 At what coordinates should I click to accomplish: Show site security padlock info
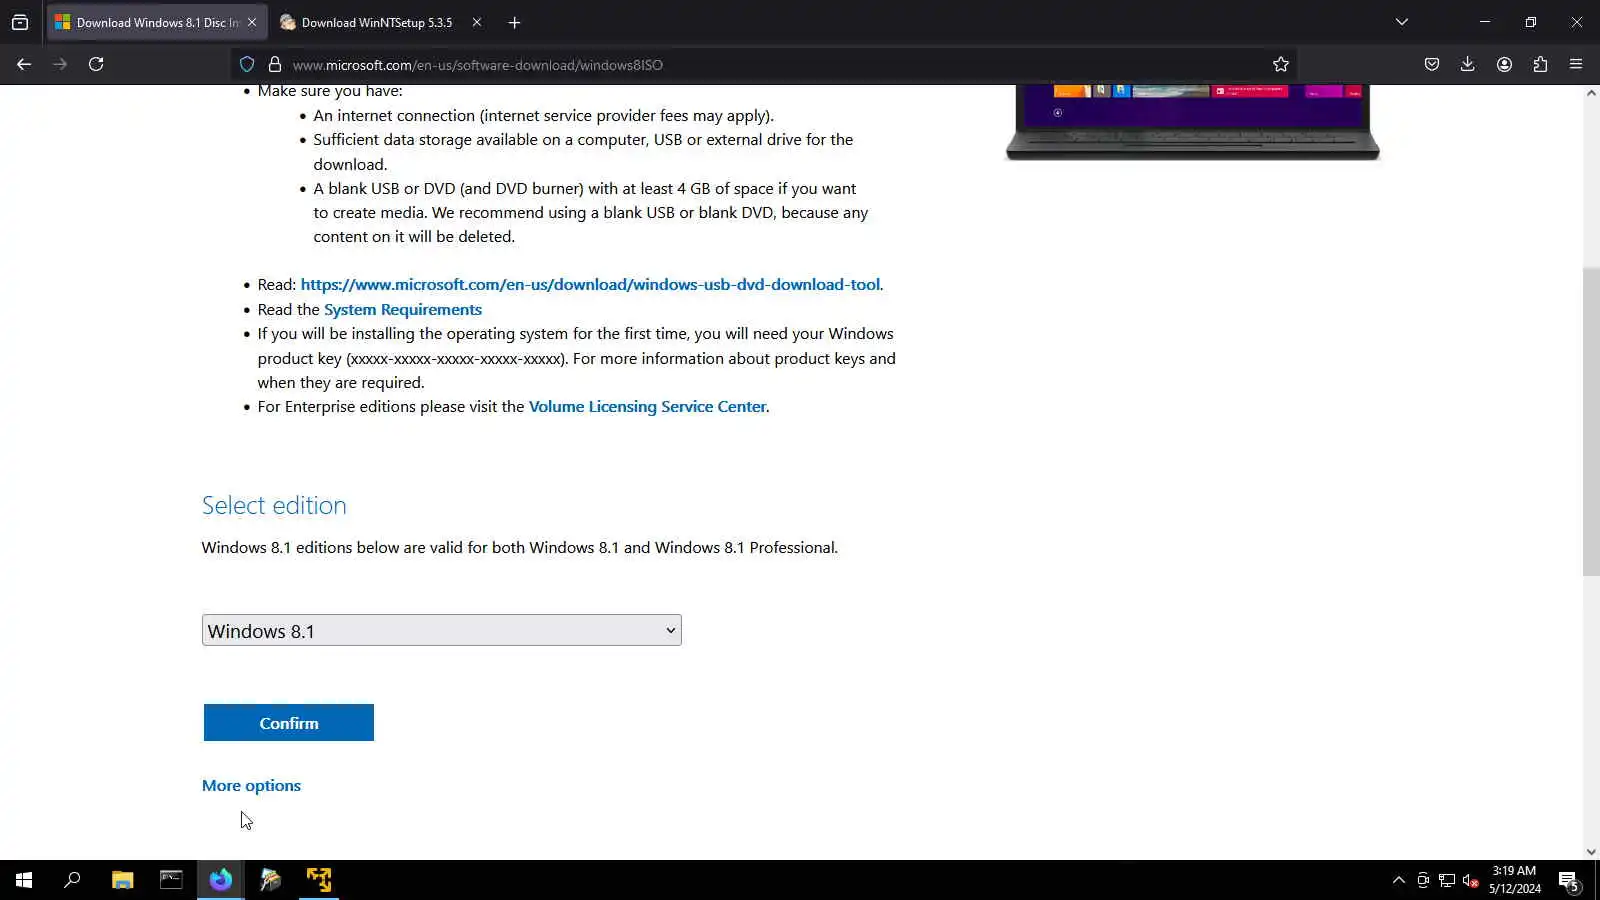click(x=274, y=64)
